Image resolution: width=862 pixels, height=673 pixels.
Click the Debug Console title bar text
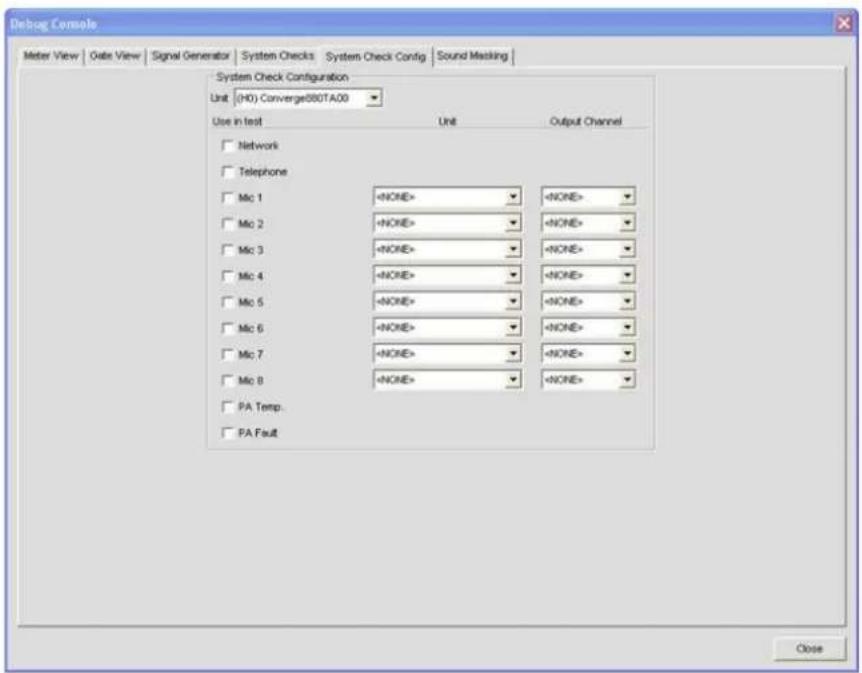[x=53, y=24]
